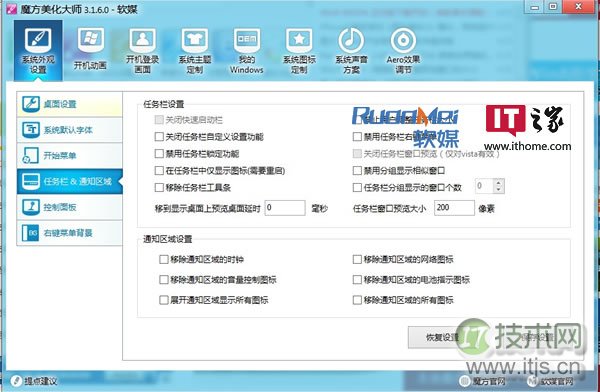600x392 pixels.
Task: Click the 任务栏窗口预览大小 pixel input field
Action: point(454,208)
